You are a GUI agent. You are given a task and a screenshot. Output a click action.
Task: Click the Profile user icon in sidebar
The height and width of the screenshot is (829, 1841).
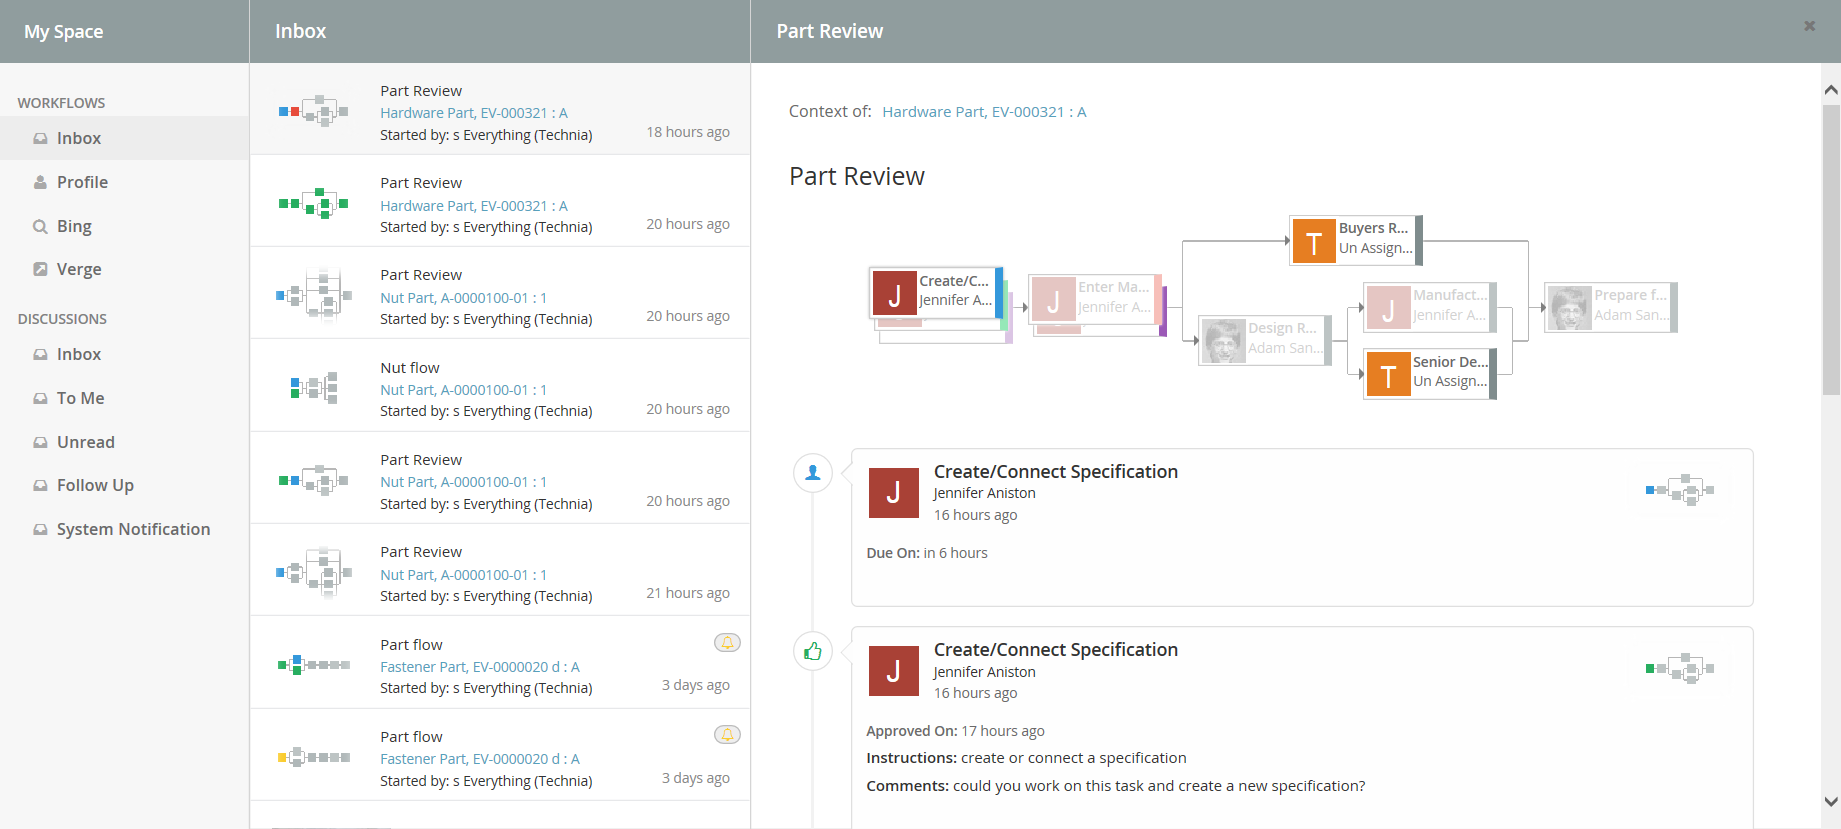(x=40, y=183)
